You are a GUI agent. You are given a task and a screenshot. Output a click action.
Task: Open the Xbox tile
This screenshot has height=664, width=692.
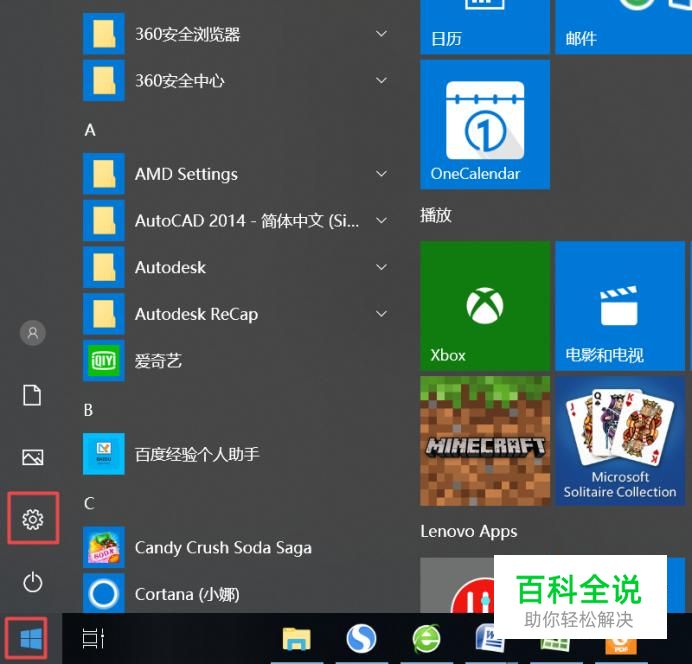tap(485, 306)
